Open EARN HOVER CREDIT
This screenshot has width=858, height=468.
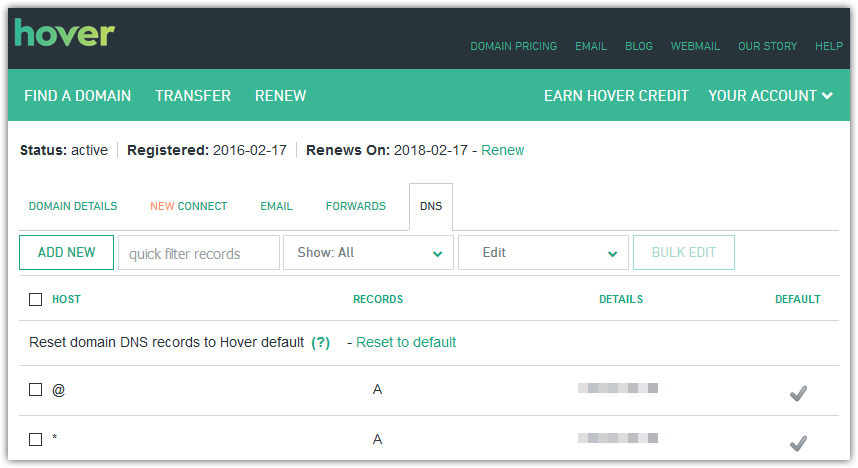pos(616,96)
